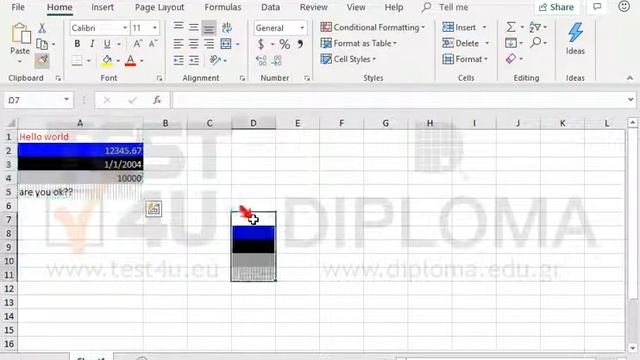Open the Ideas pane
This screenshot has width=640, height=360.
pyautogui.click(x=575, y=39)
